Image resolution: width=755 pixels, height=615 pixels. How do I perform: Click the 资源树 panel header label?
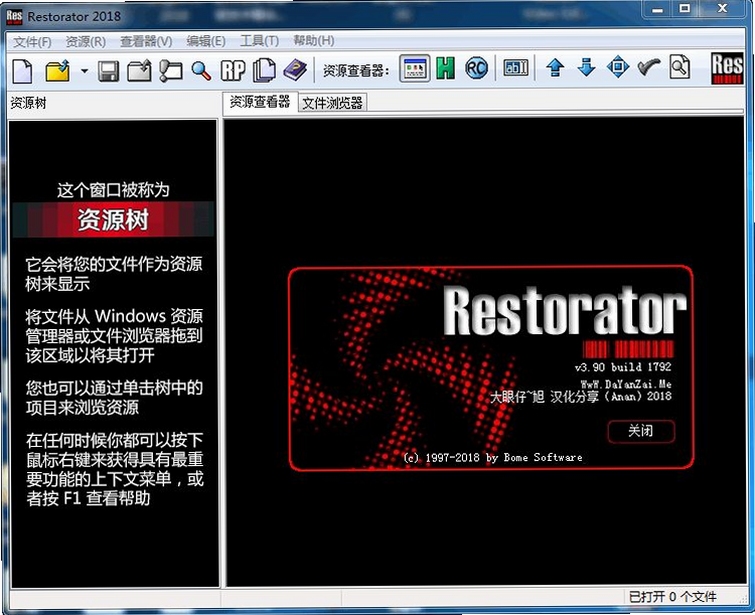click(28, 103)
